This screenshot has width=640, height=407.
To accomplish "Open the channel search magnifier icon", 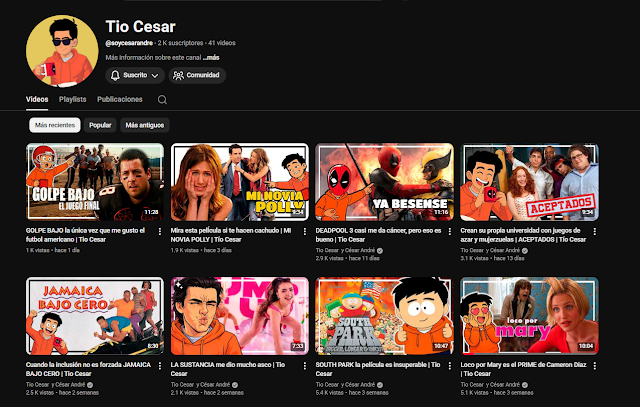I will pos(162,100).
